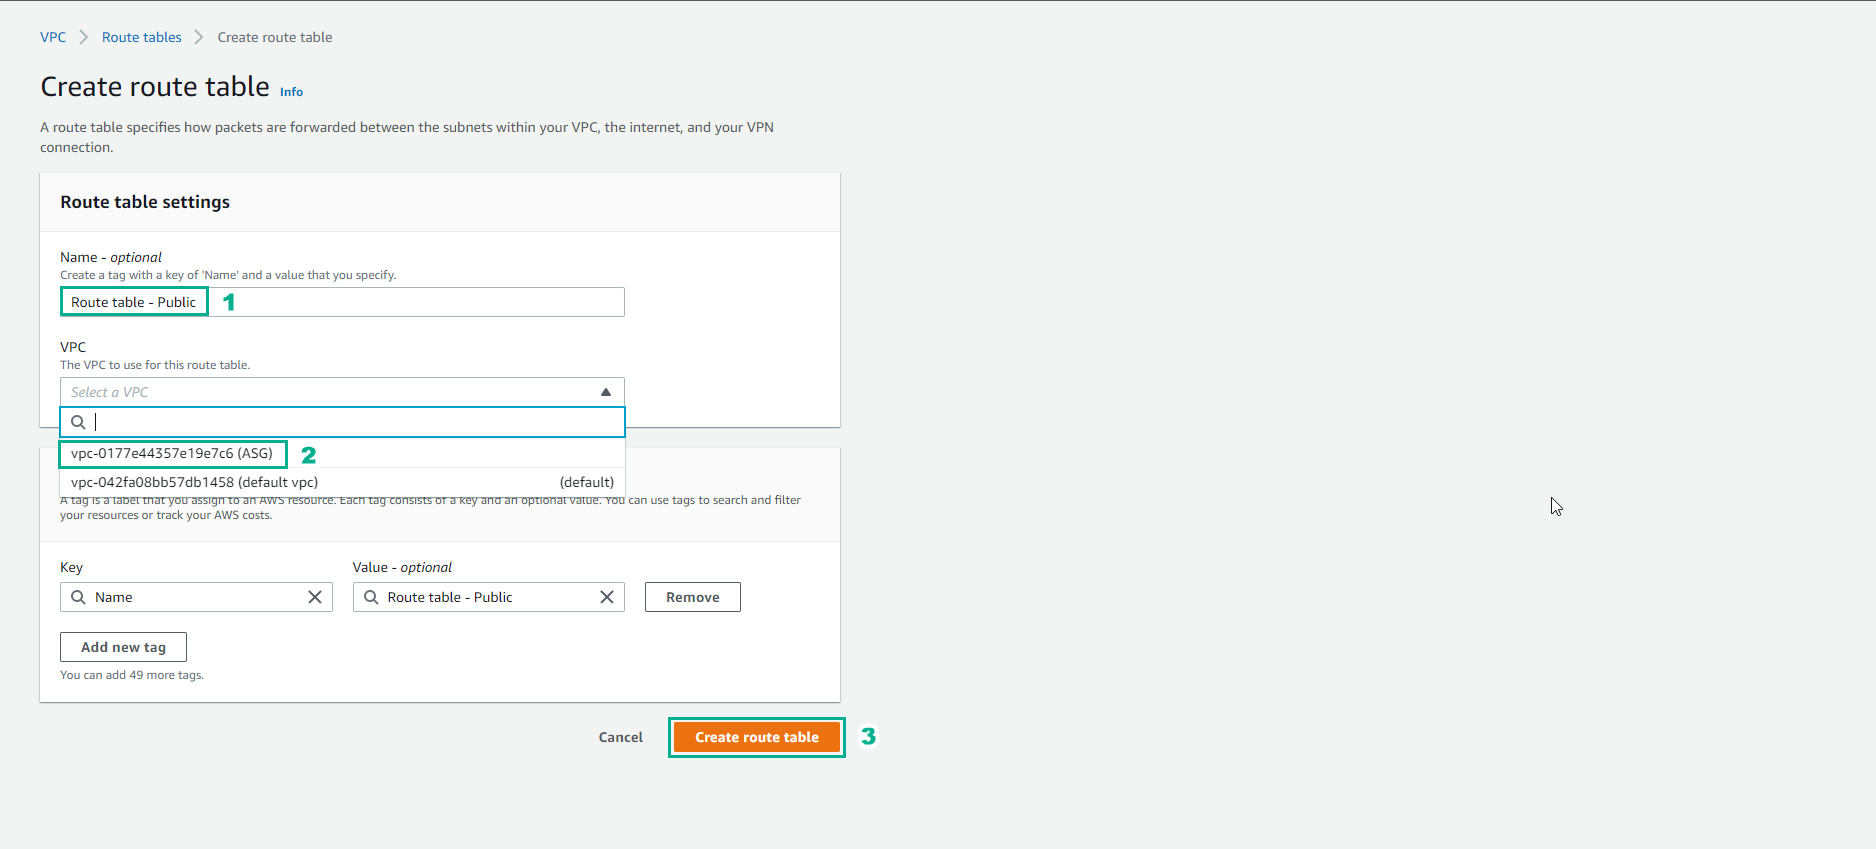
Task: Click 'You can add 49 more tags' text
Action: (x=132, y=675)
